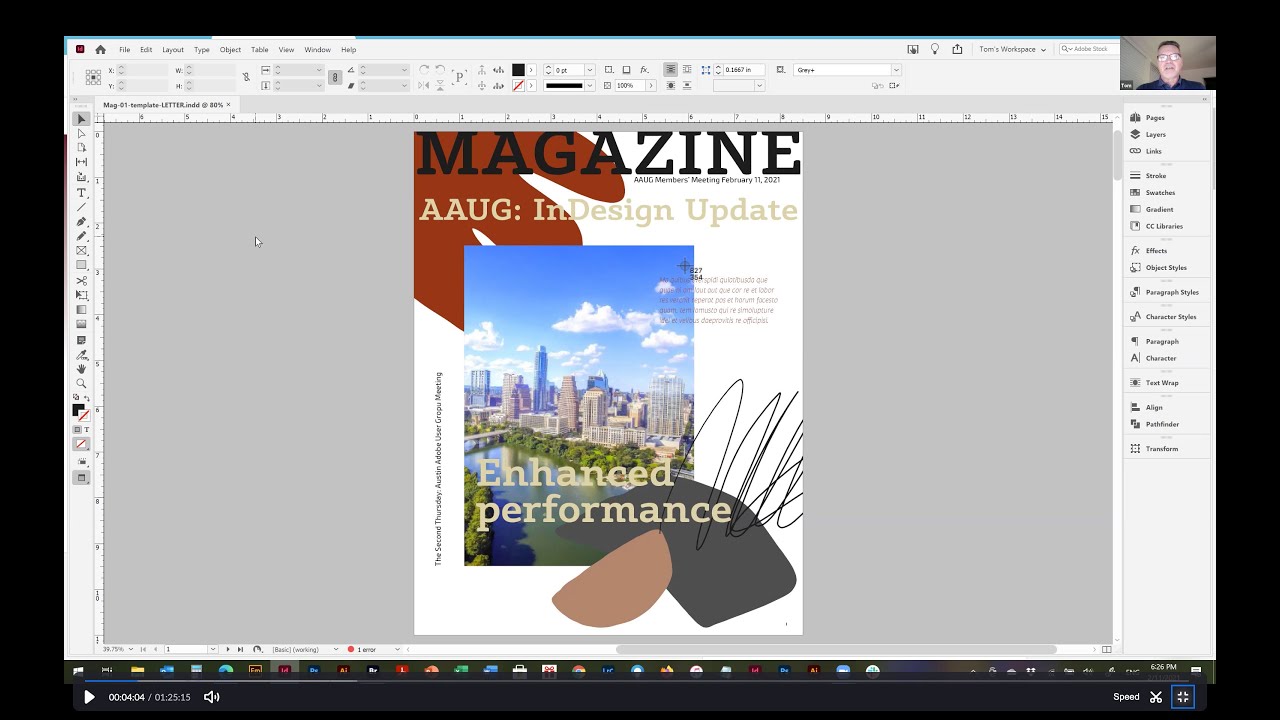Select the Scissors tool
The image size is (1280, 720).
(82, 281)
